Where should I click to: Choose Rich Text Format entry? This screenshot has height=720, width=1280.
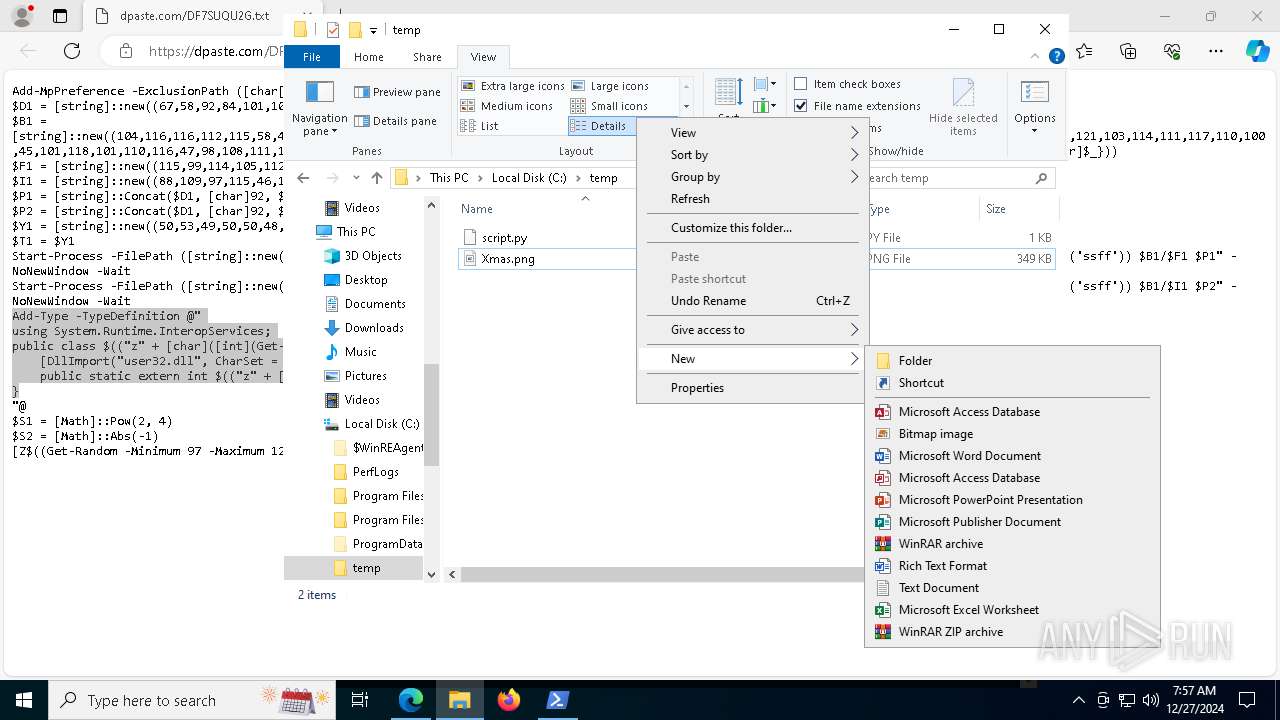[1012, 566]
